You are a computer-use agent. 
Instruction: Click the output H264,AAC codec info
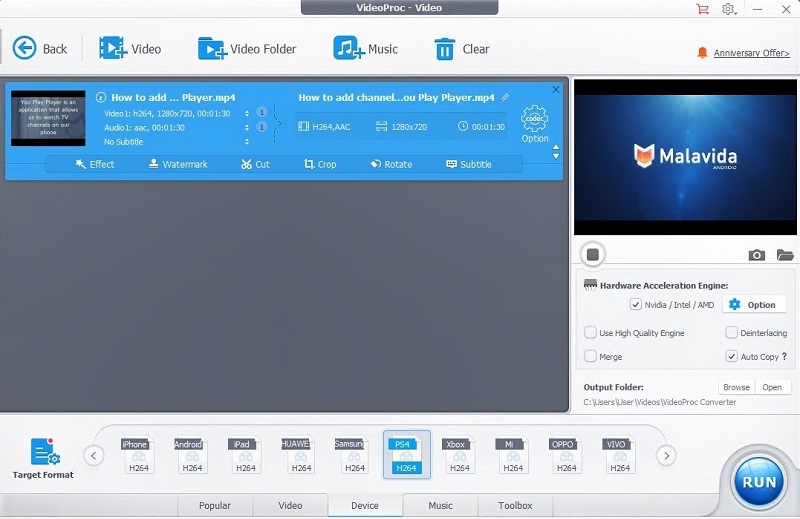[x=324, y=127]
